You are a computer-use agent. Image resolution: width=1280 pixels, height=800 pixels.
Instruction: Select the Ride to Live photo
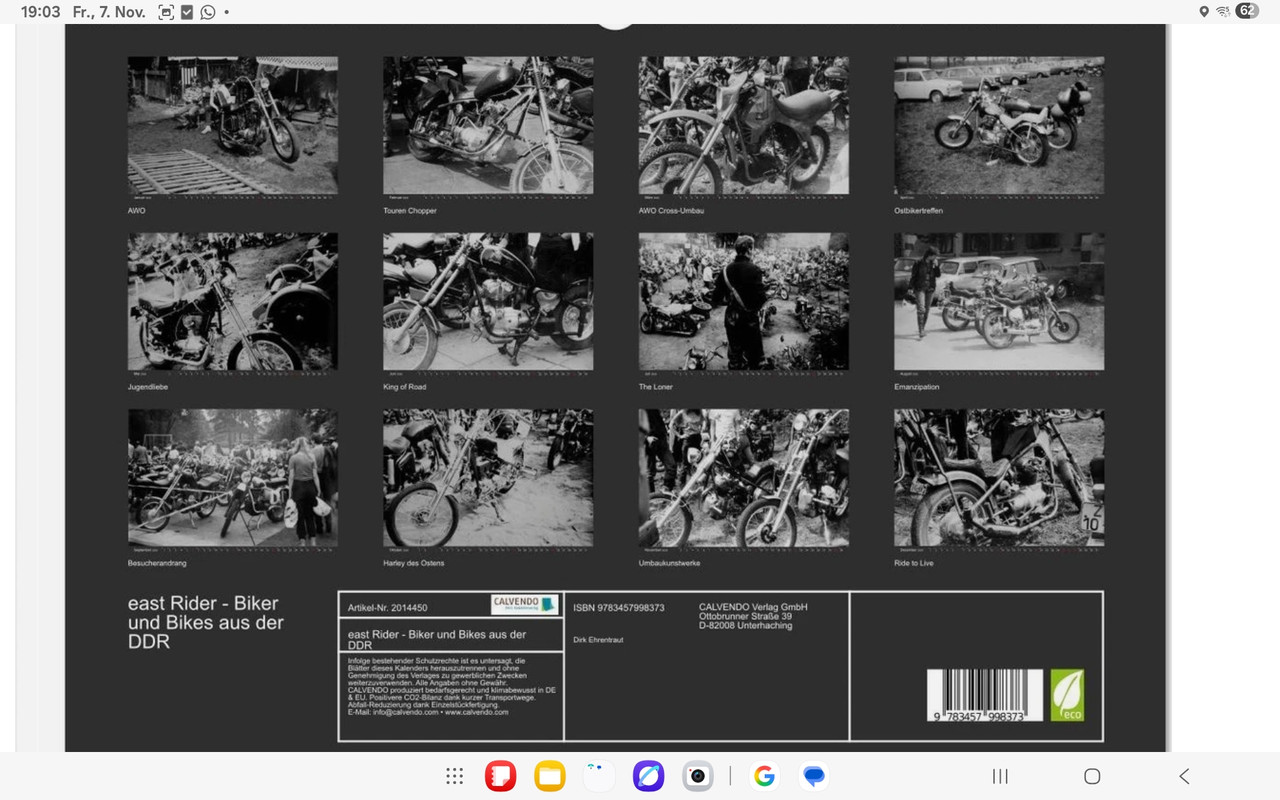[999, 477]
